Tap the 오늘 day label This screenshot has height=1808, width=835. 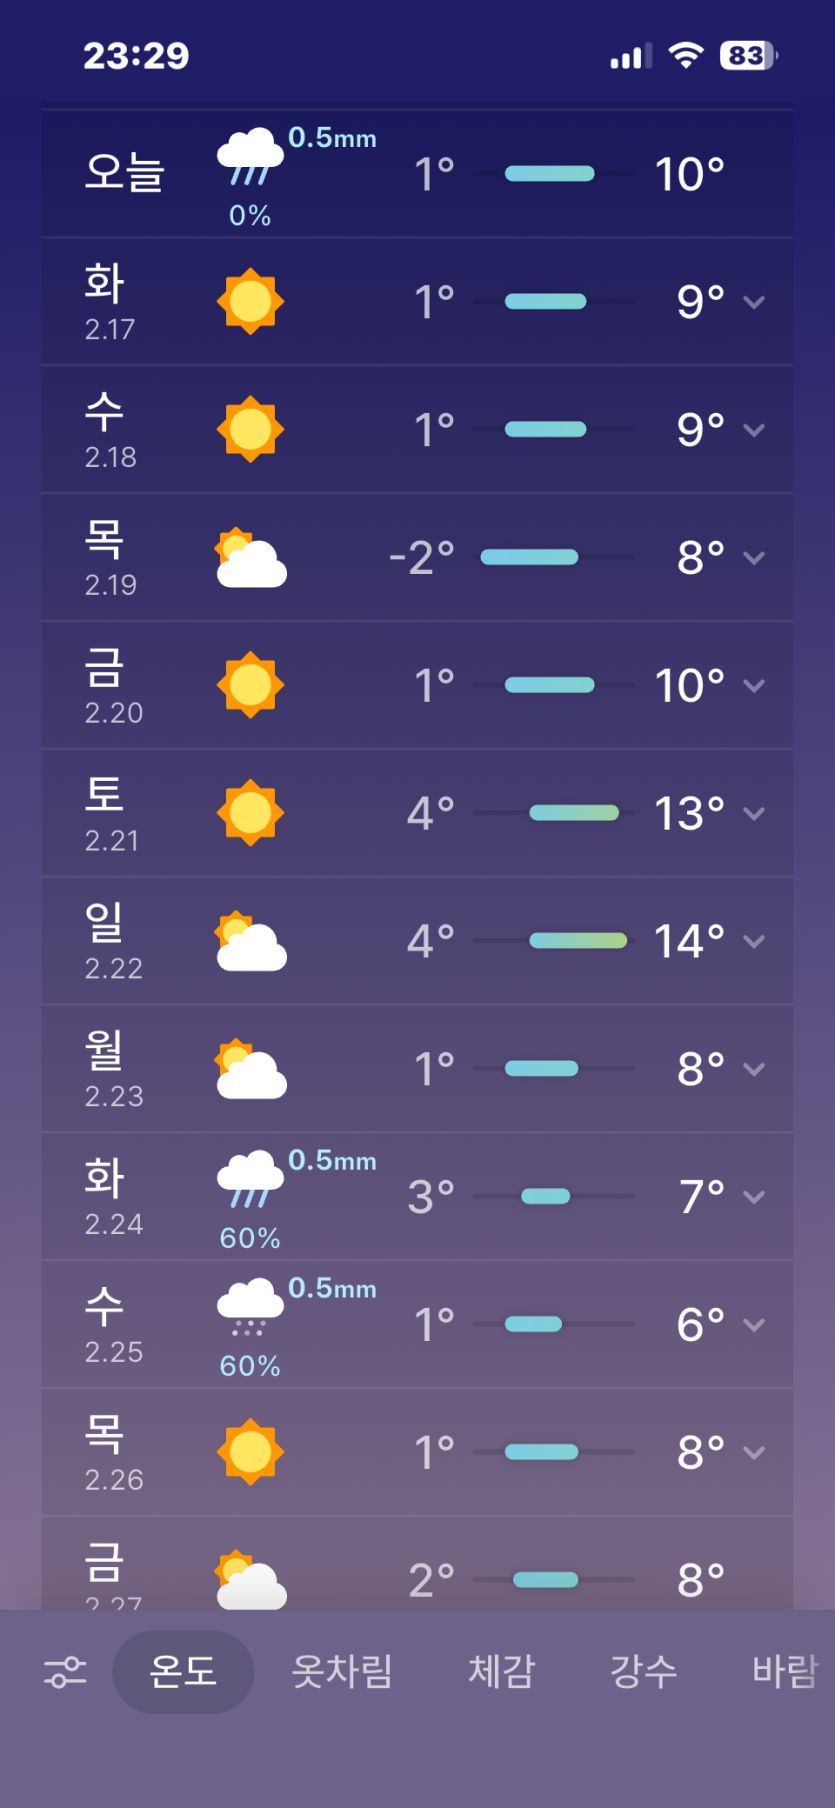click(x=125, y=173)
